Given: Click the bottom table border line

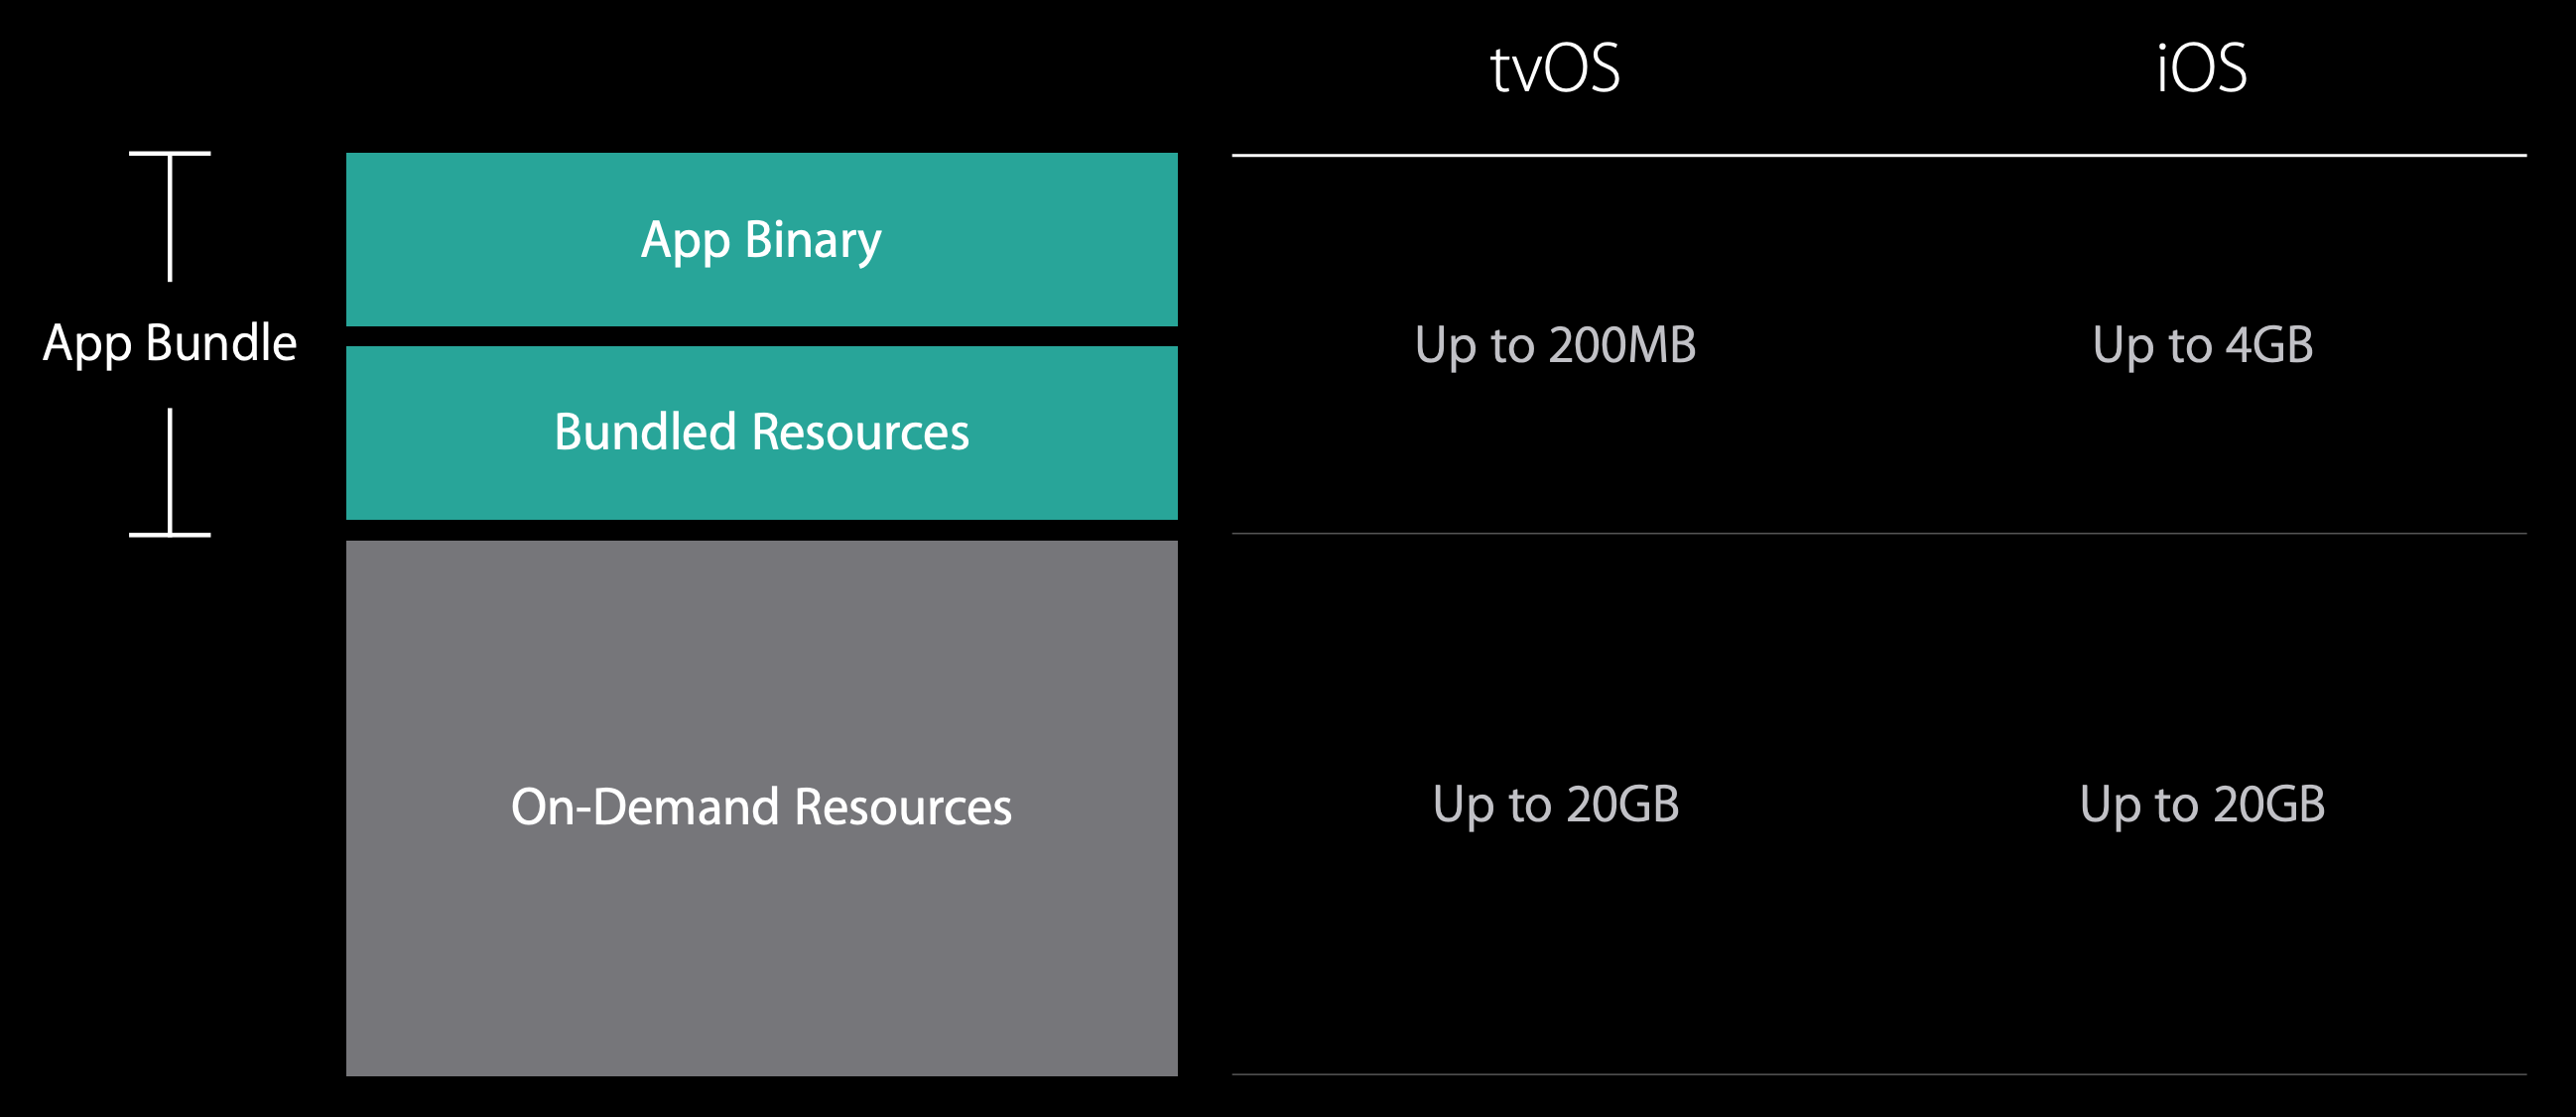Looking at the screenshot, I should point(1879,1075).
